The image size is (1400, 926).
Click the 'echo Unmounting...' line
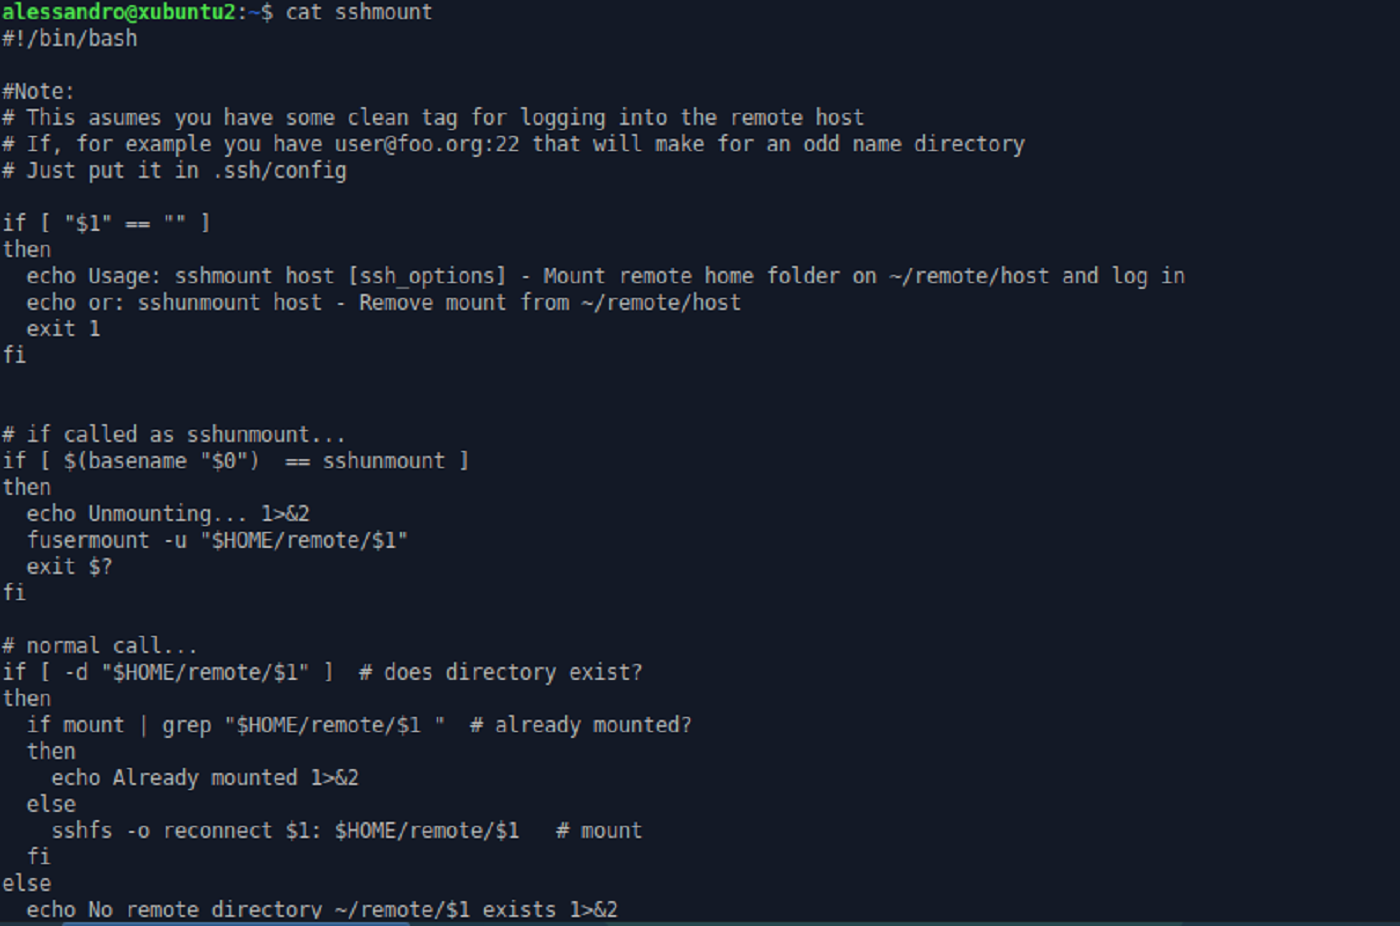[168, 514]
